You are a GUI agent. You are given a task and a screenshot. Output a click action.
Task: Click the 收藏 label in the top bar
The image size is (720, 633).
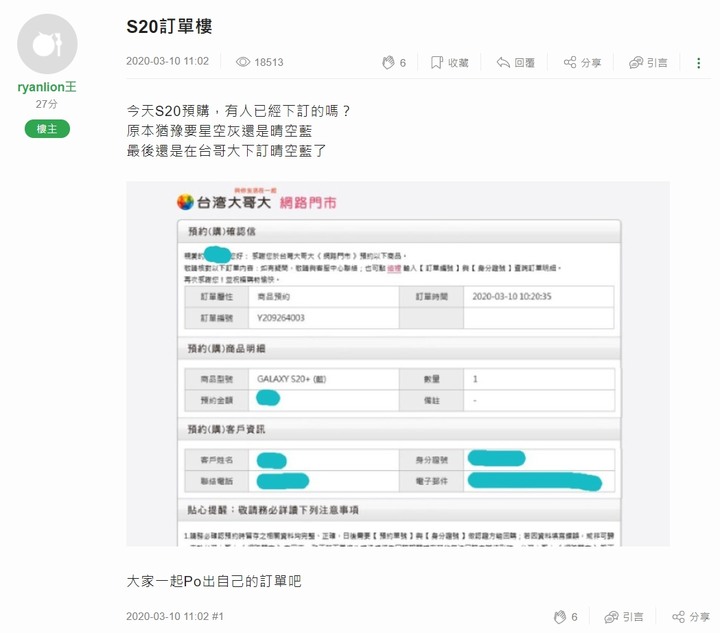point(458,63)
